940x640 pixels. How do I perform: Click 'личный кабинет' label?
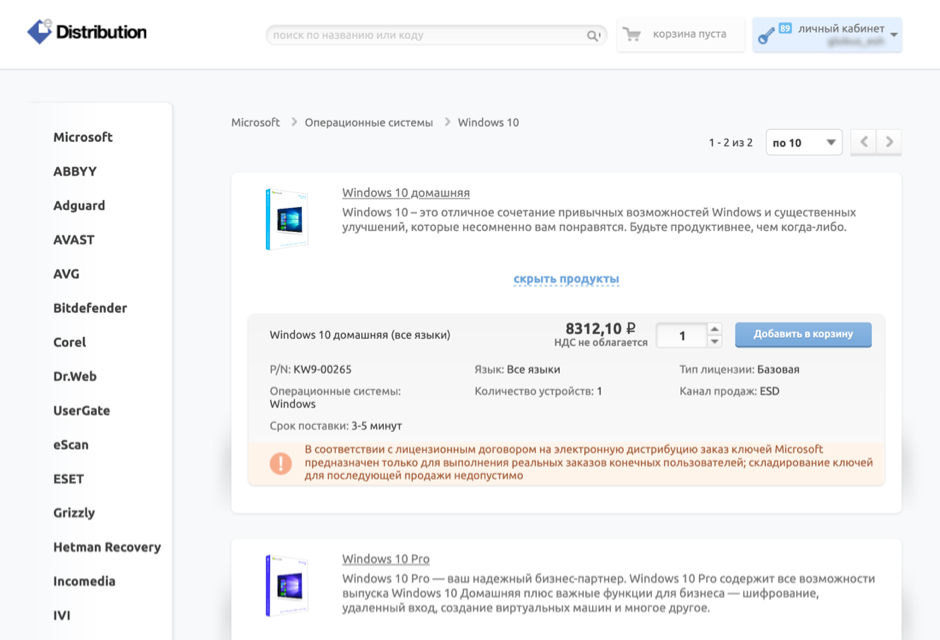(x=841, y=28)
